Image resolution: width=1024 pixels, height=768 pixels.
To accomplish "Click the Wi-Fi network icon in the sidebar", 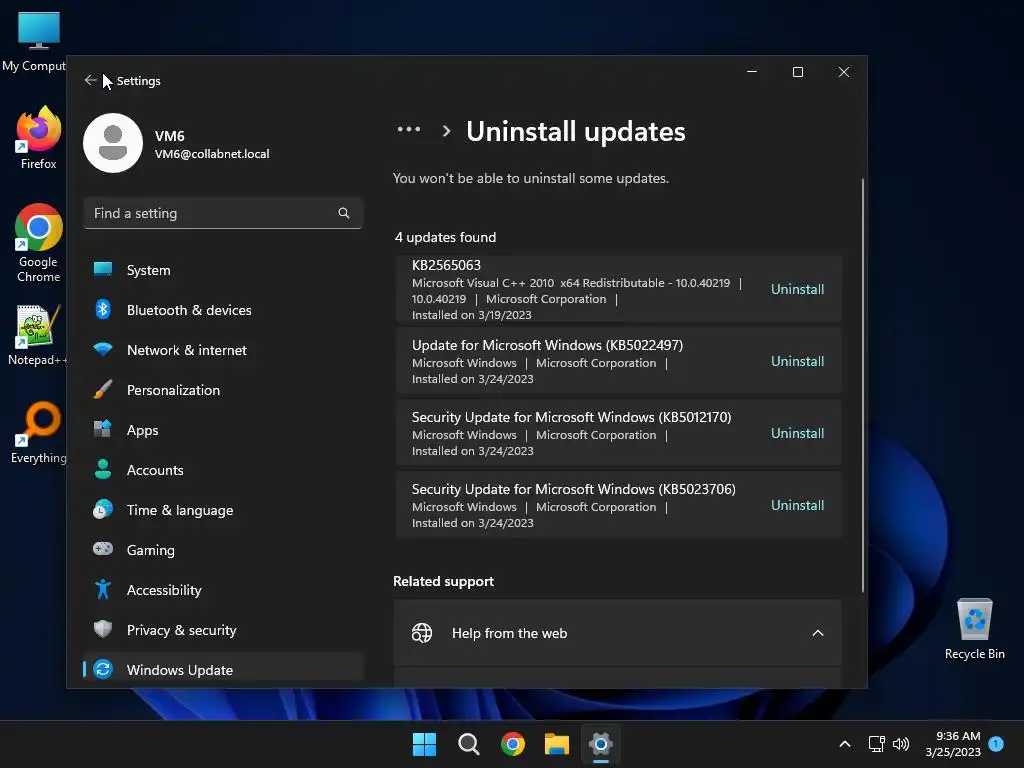I will pyautogui.click(x=103, y=349).
